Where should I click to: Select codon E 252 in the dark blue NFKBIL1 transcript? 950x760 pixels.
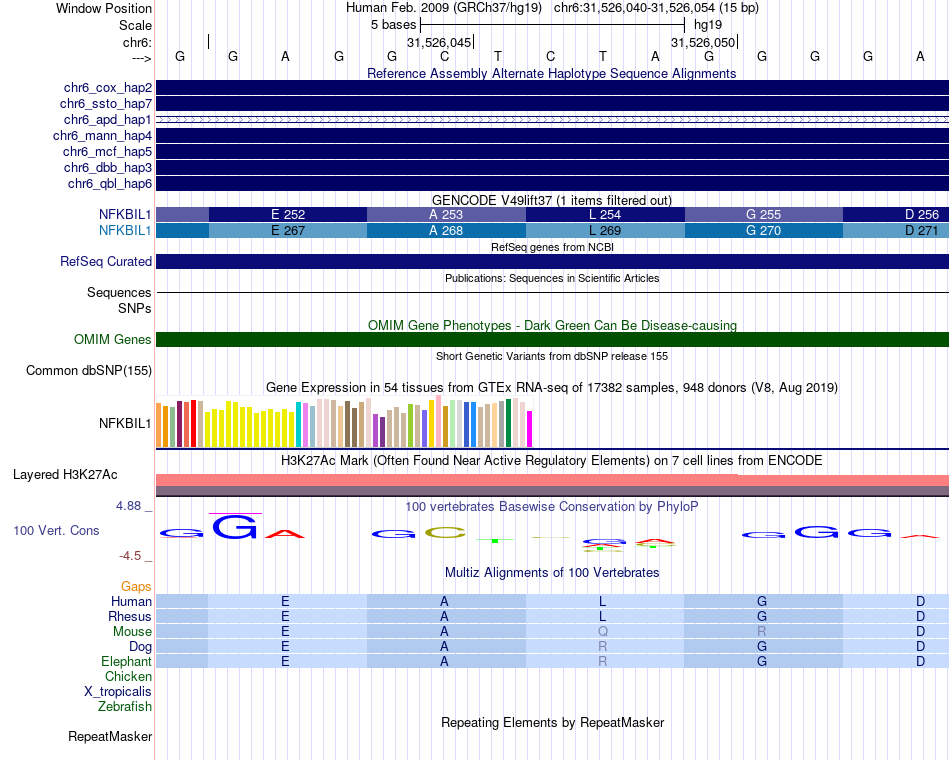click(x=288, y=215)
